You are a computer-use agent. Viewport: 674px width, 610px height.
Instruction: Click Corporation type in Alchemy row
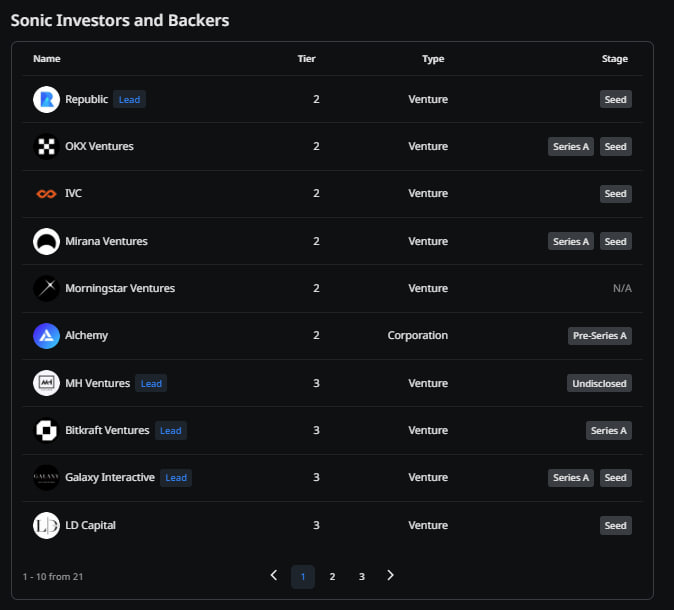[x=418, y=335]
